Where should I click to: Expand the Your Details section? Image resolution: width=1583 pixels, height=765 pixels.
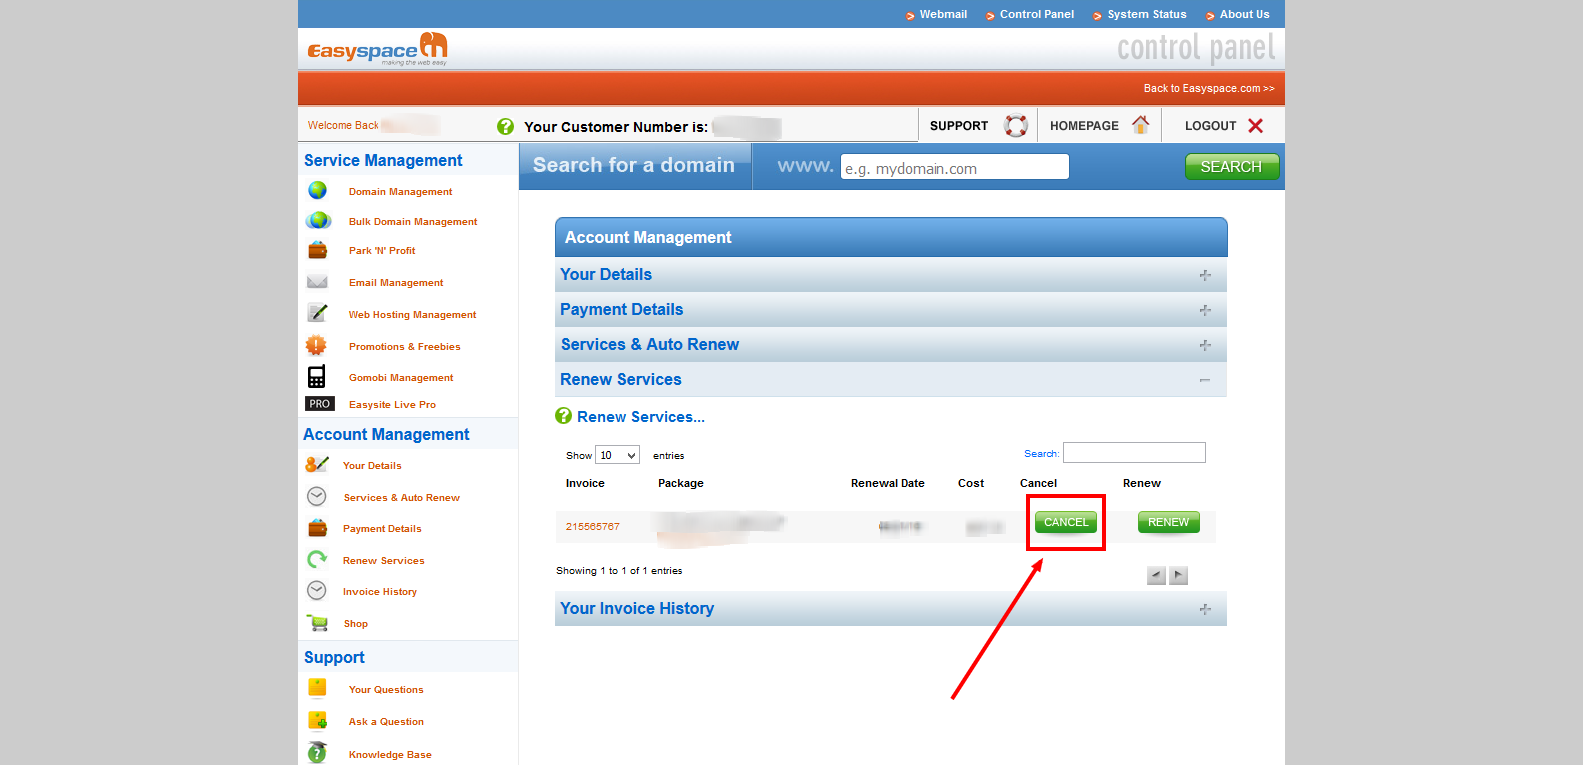click(1204, 275)
